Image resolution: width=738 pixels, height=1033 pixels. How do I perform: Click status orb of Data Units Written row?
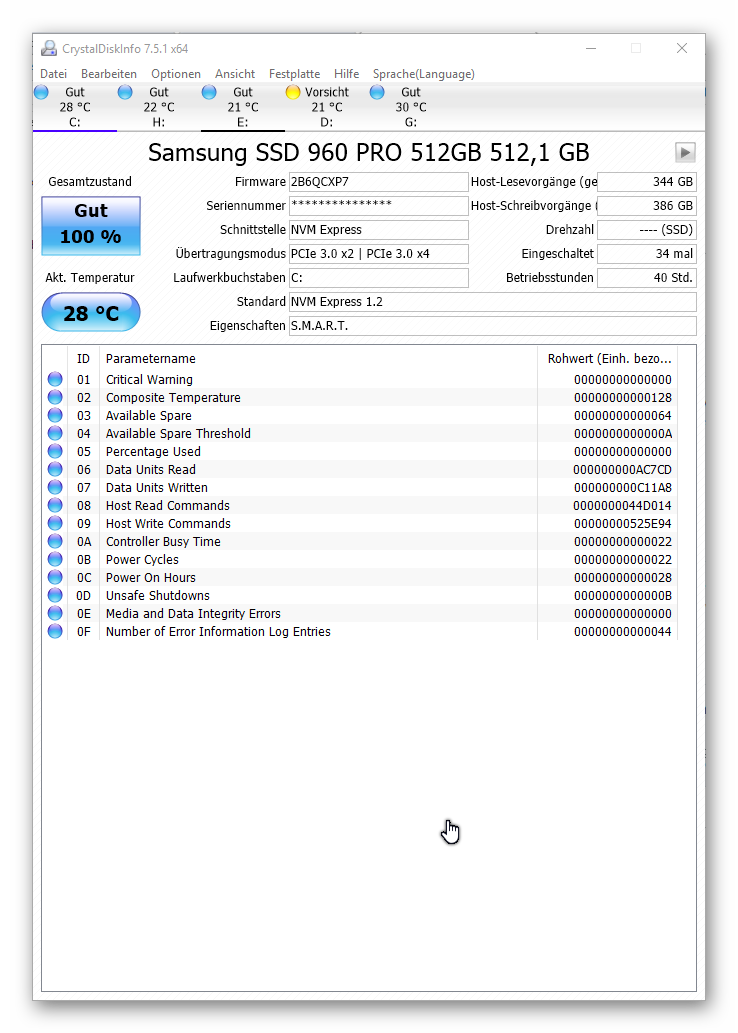coord(55,488)
